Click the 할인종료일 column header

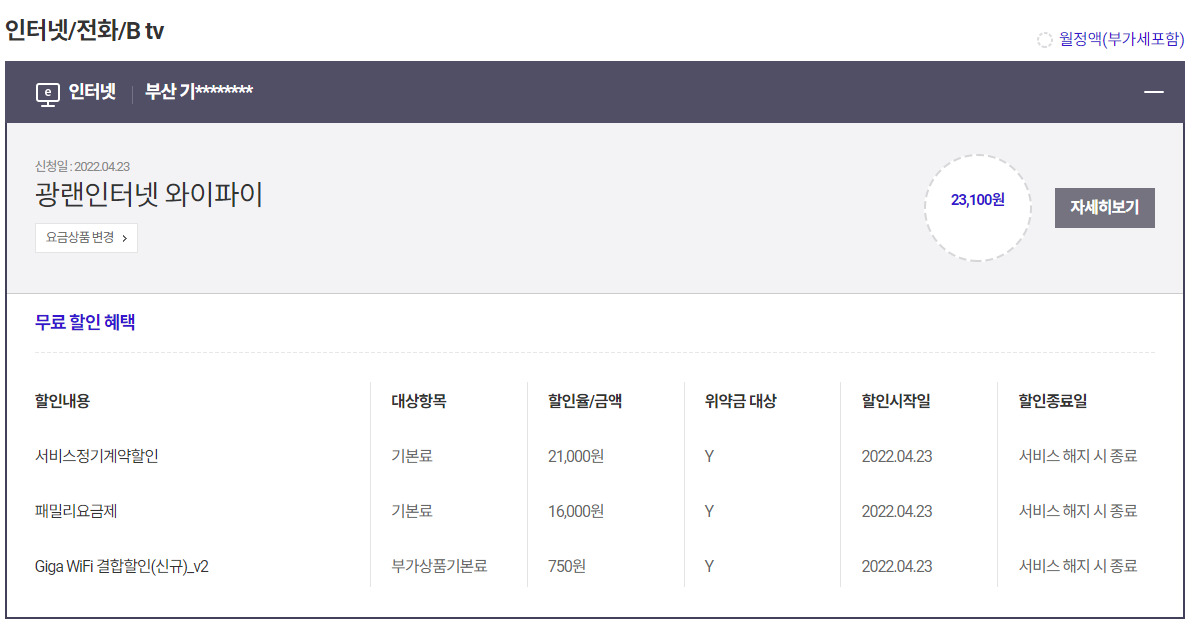tap(1053, 401)
